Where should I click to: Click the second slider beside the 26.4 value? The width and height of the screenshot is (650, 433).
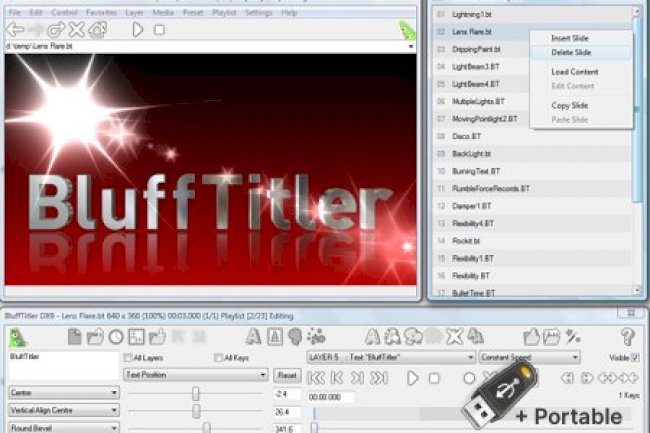coord(196,411)
